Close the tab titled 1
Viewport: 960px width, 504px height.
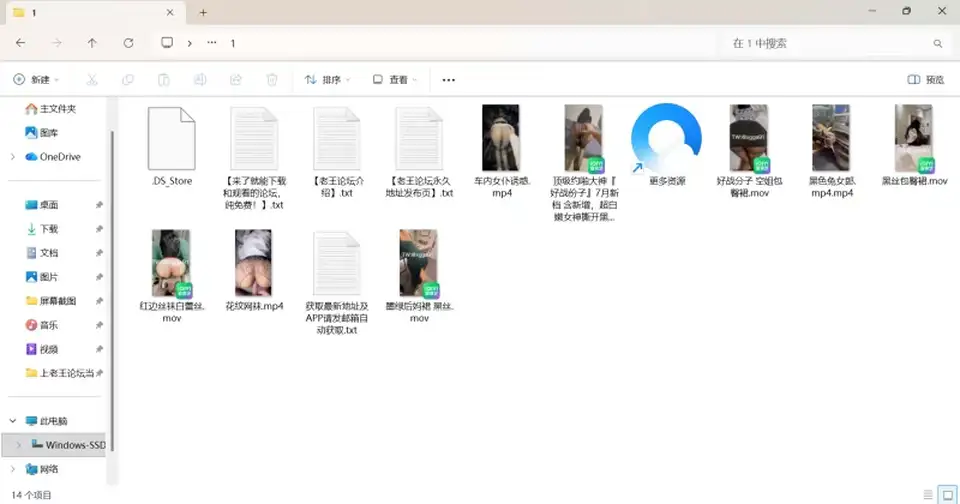coord(170,12)
